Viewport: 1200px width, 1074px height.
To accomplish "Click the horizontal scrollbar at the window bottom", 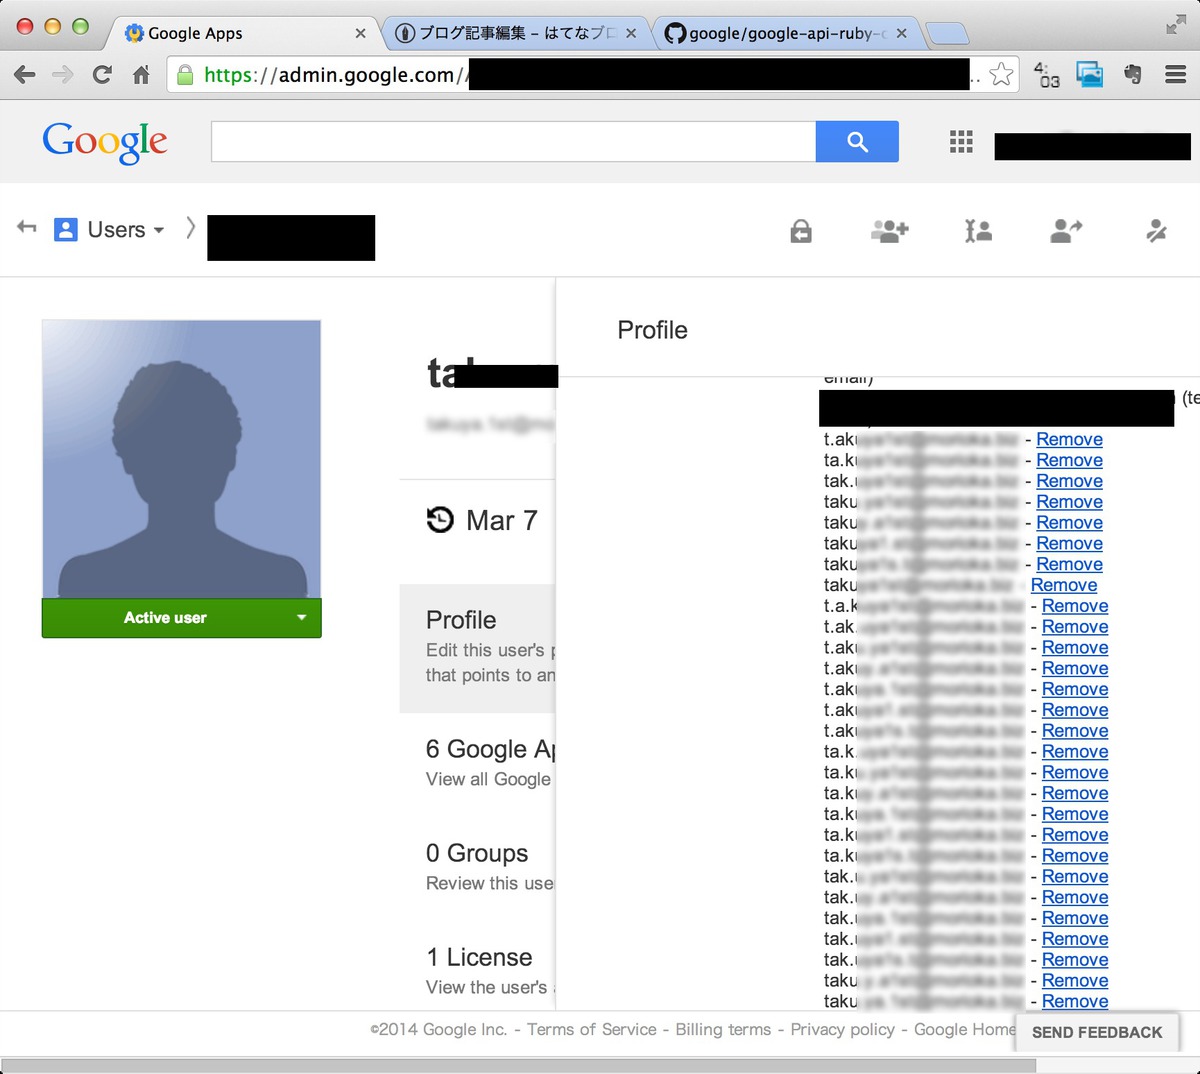I will click(x=518, y=1066).
